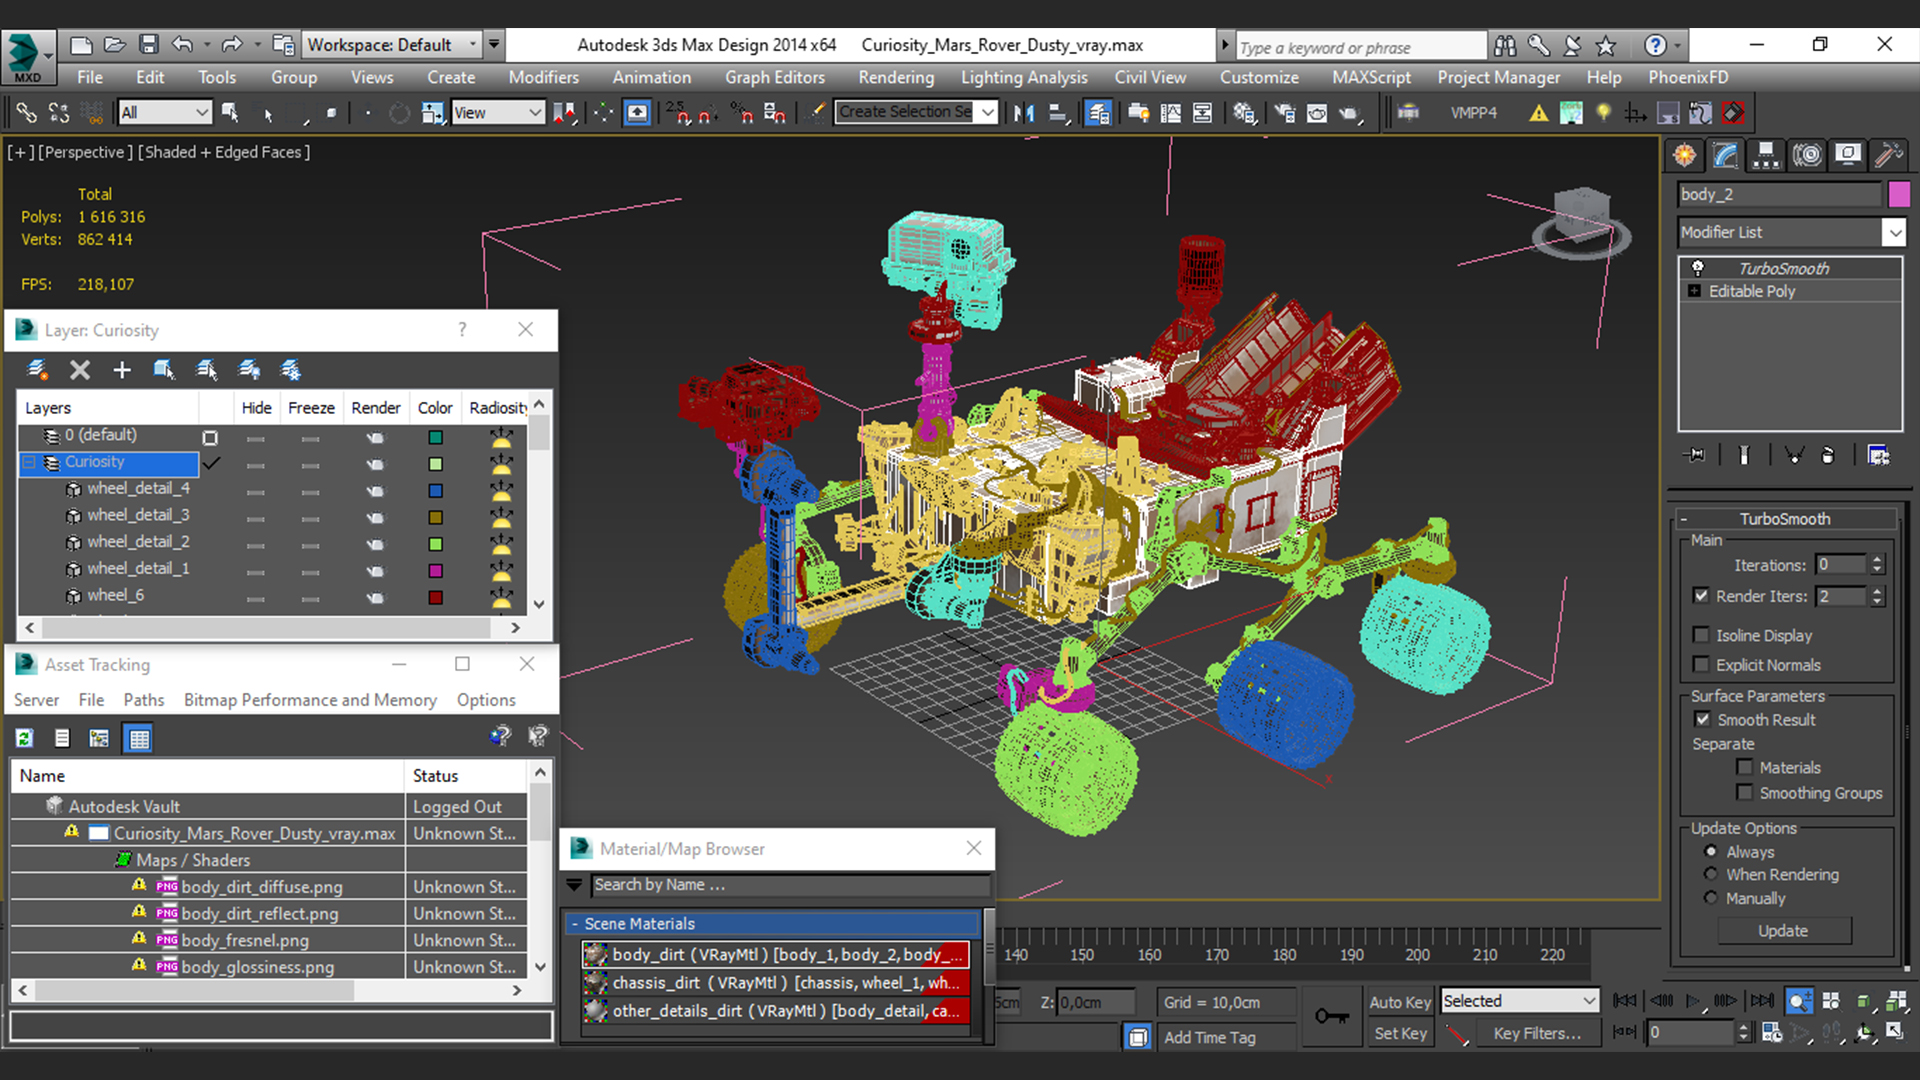Open Paths menu in Asset Tracking
Image resolution: width=1920 pixels, height=1080 pixels.
pyautogui.click(x=144, y=700)
